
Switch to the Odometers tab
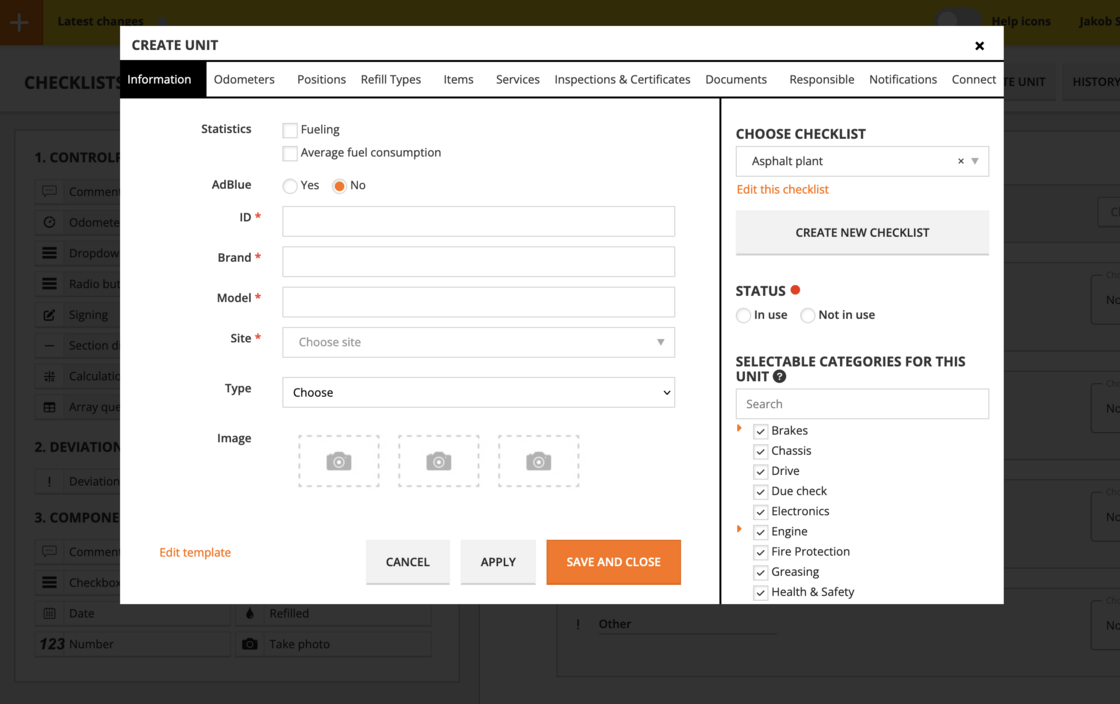pyautogui.click(x=244, y=79)
